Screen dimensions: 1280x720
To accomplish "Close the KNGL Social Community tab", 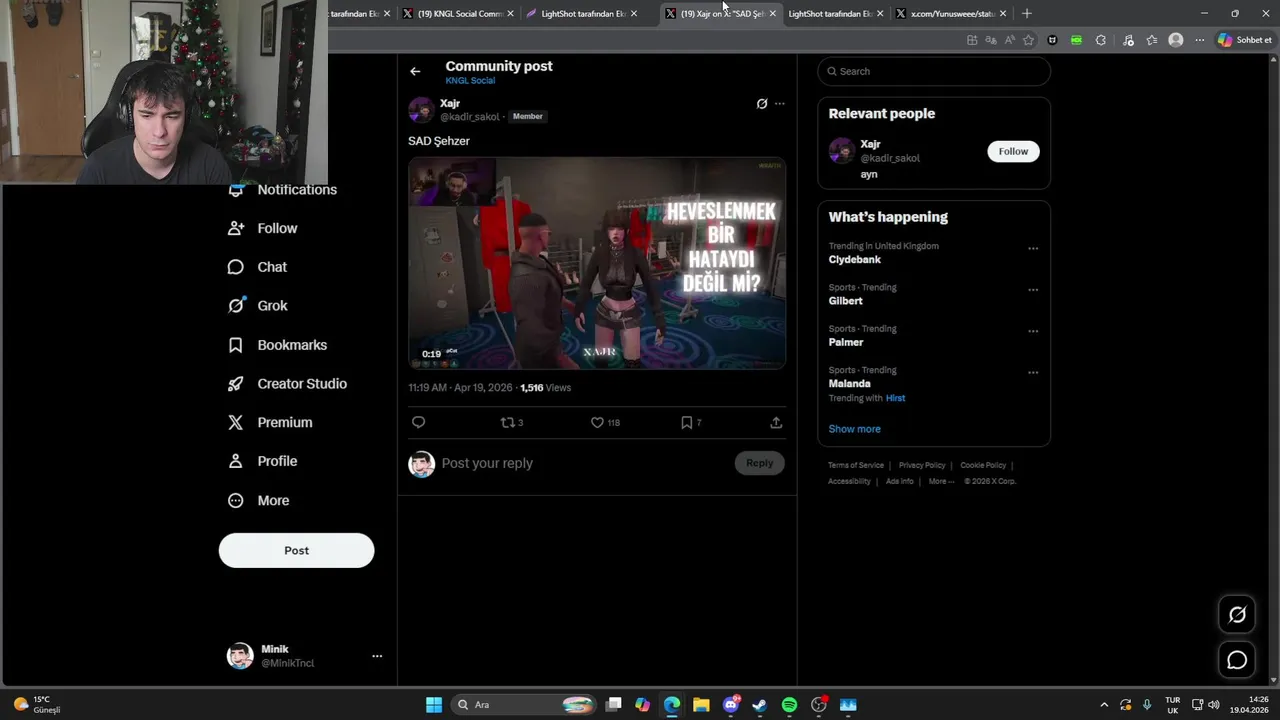I will (x=510, y=13).
